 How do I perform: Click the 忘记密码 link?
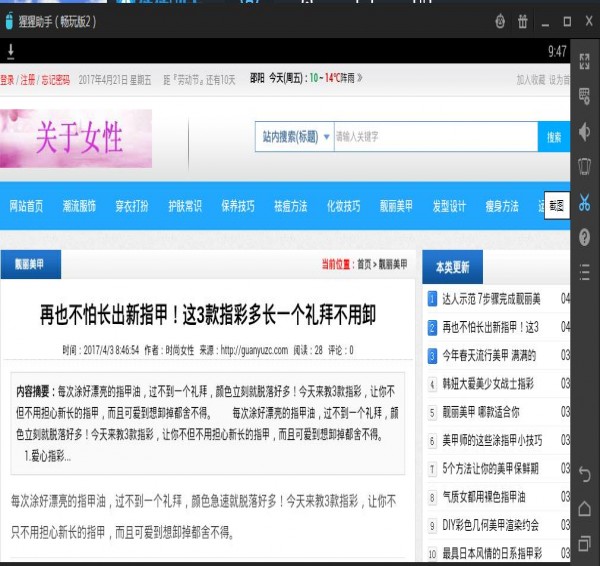click(x=55, y=80)
